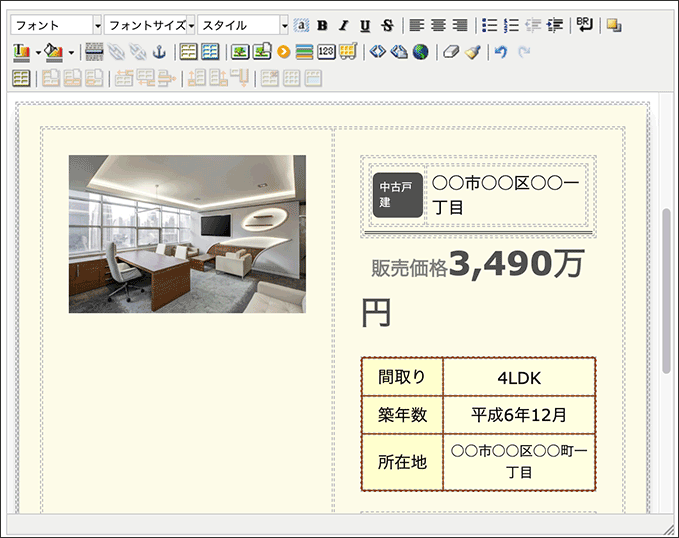The height and width of the screenshot is (538, 679).
Task: Insert an anchor
Action: pyautogui.click(x=159, y=52)
